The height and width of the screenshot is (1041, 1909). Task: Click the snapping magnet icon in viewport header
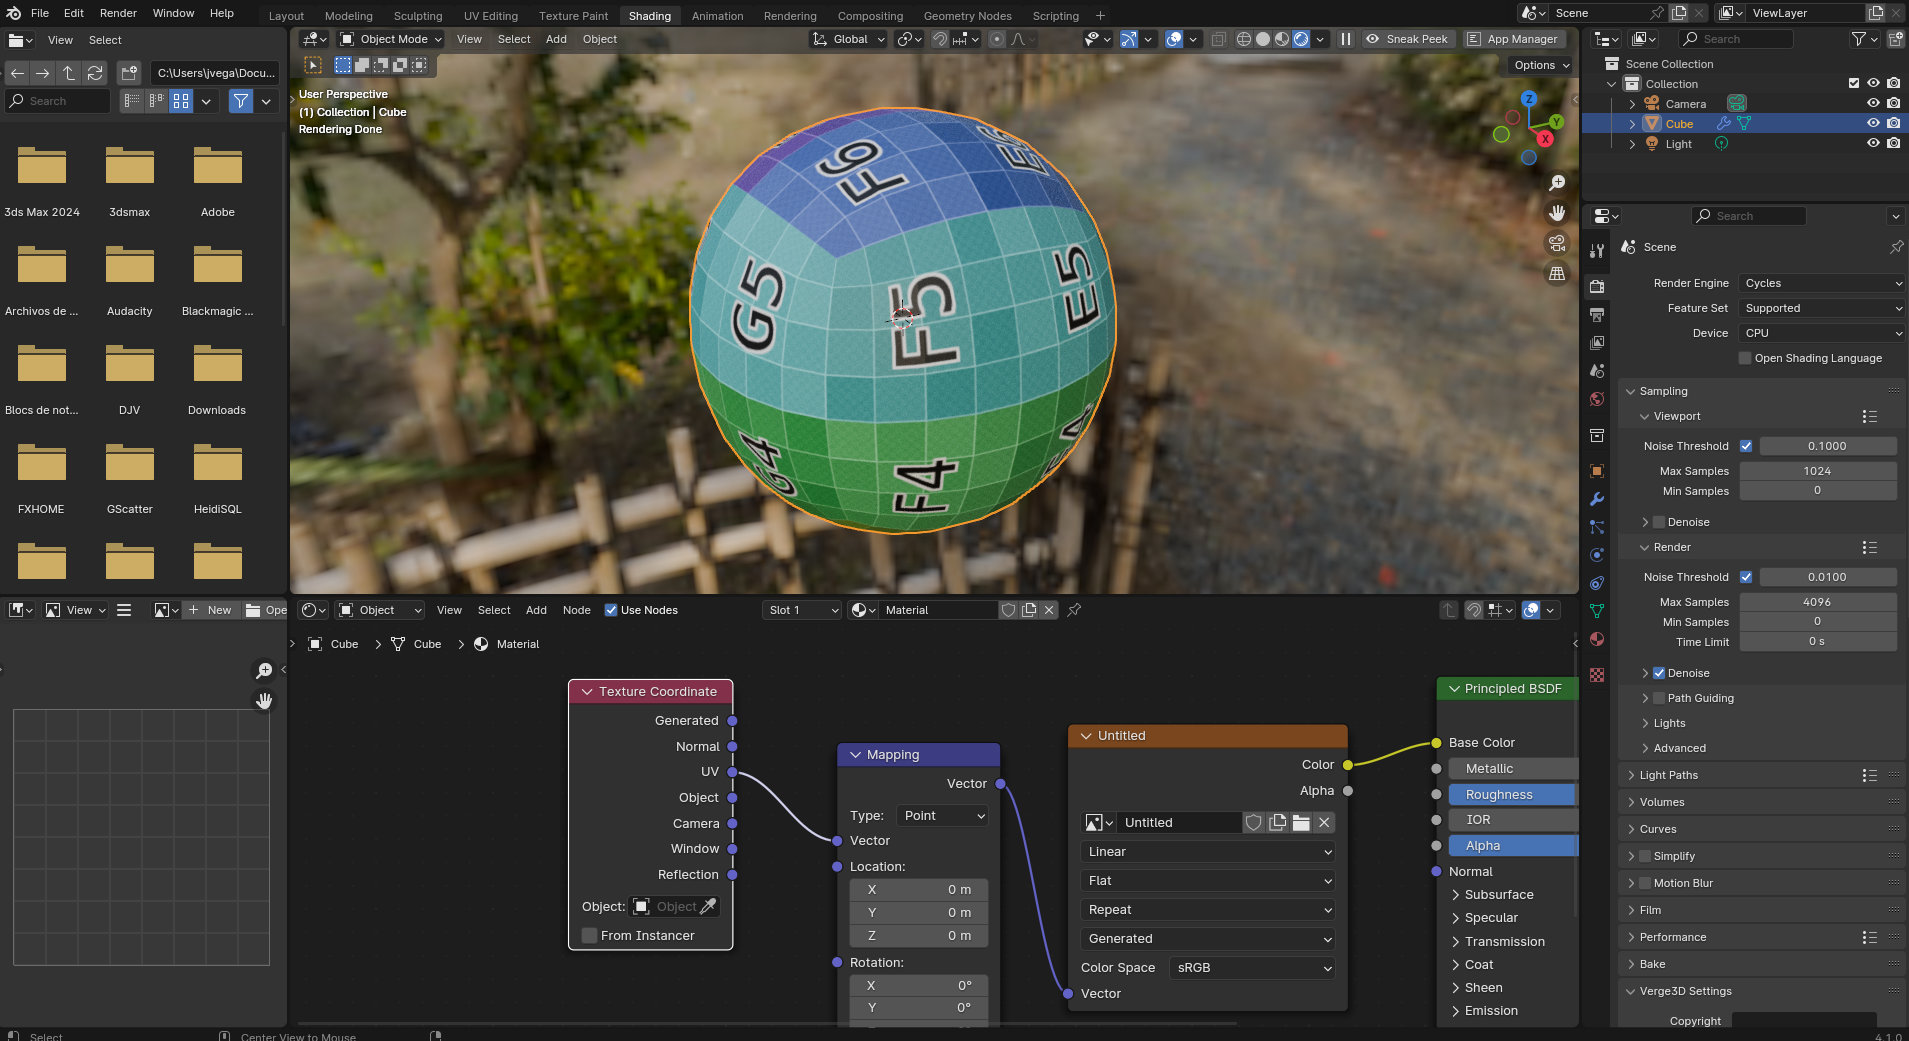pyautogui.click(x=939, y=39)
